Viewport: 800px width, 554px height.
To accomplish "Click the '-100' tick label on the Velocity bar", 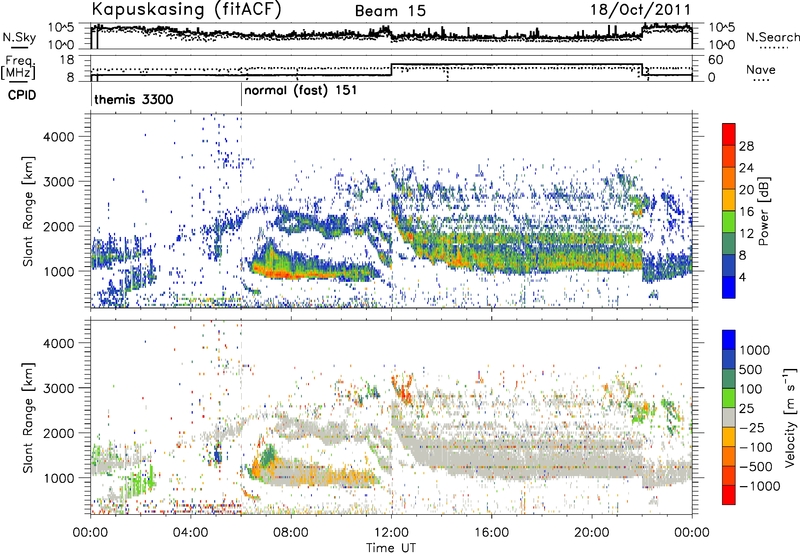I will pyautogui.click(x=755, y=447).
